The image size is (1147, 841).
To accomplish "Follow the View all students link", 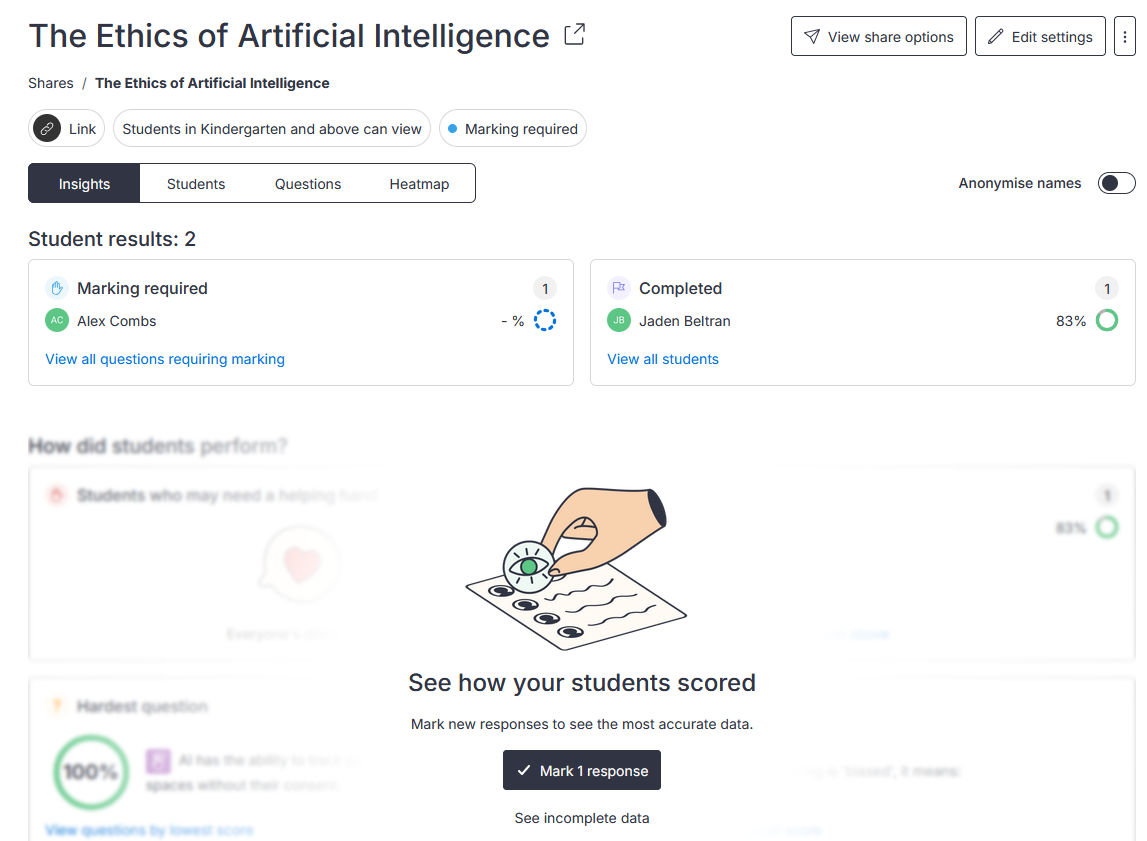I will tap(663, 359).
